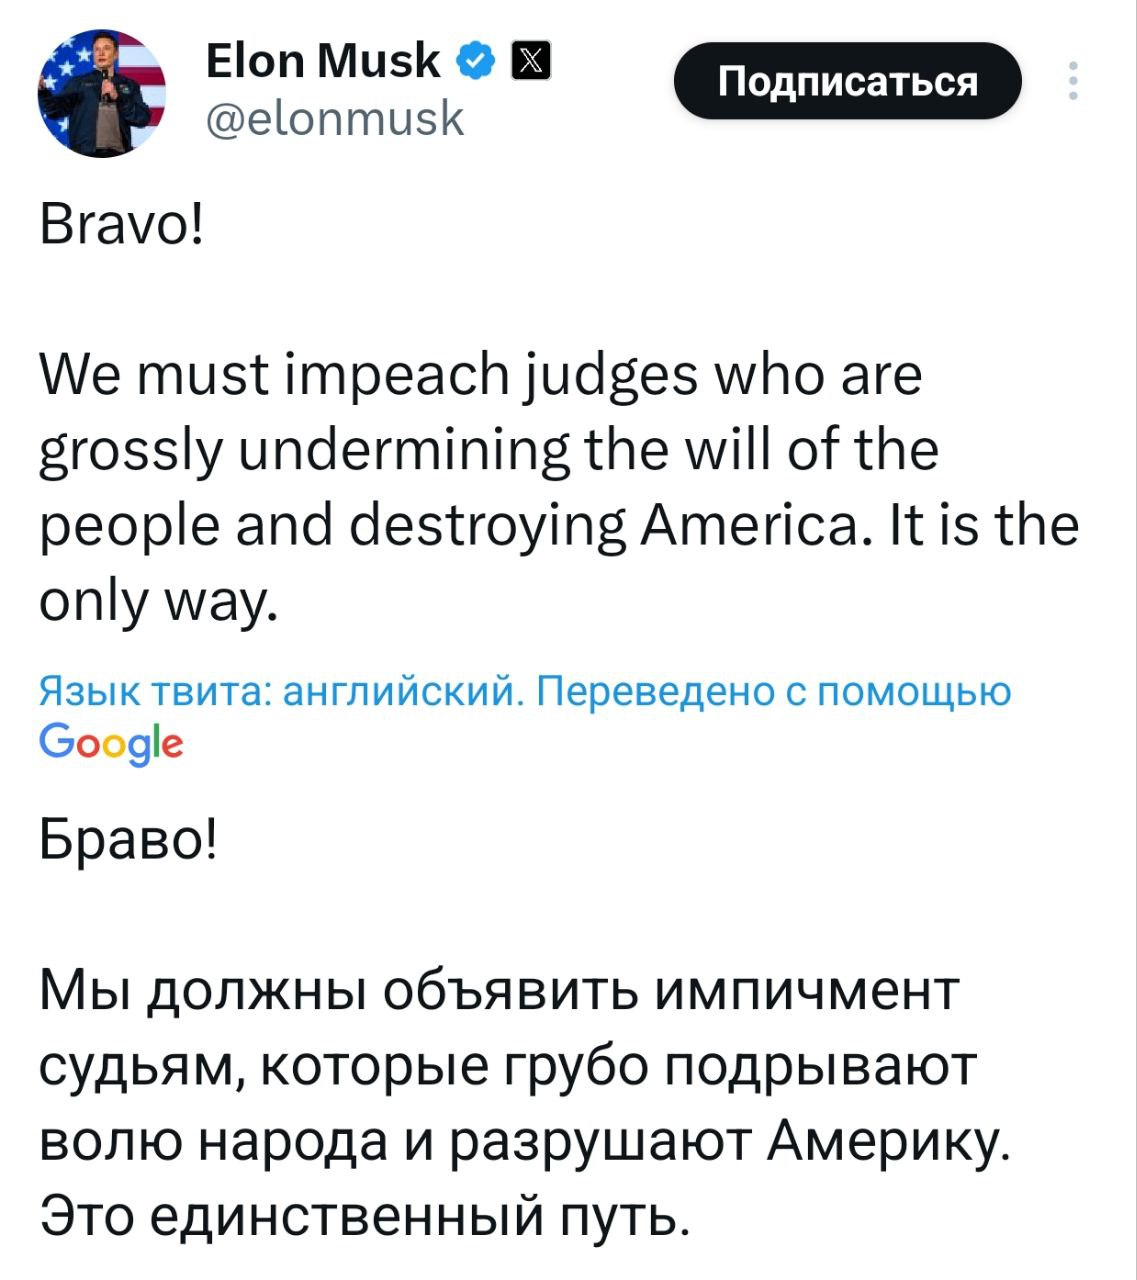Image resolution: width=1137 pixels, height=1280 pixels.
Task: Open Elon Musk's profile picture
Action: [101, 93]
